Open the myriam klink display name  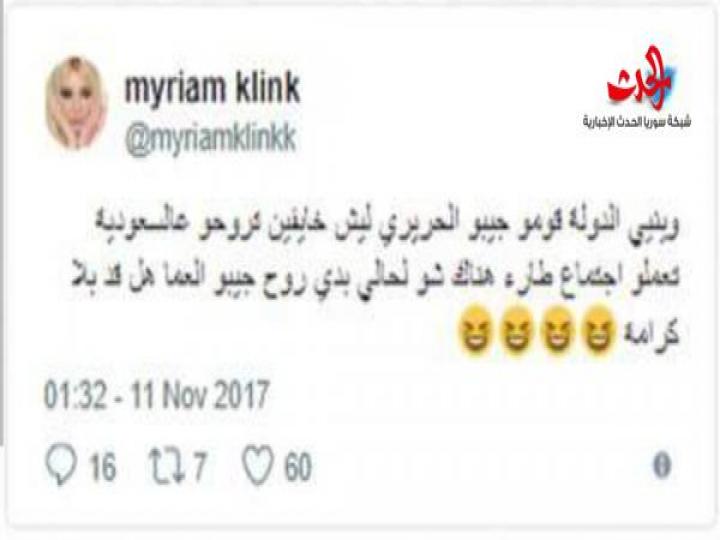point(213,87)
